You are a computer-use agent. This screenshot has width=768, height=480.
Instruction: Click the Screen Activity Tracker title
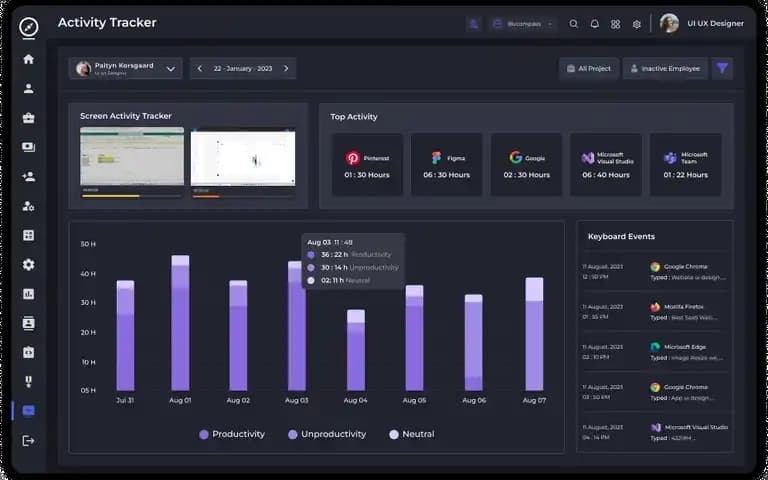126,116
